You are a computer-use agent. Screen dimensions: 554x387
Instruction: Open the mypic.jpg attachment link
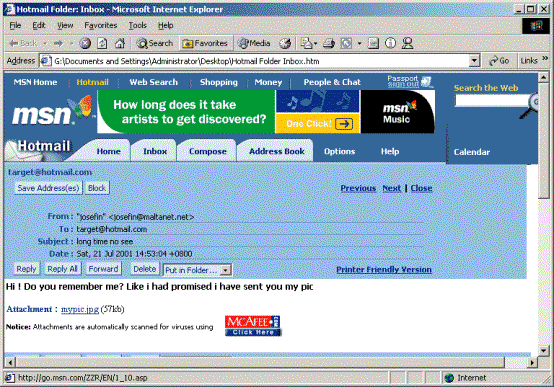[x=80, y=309]
